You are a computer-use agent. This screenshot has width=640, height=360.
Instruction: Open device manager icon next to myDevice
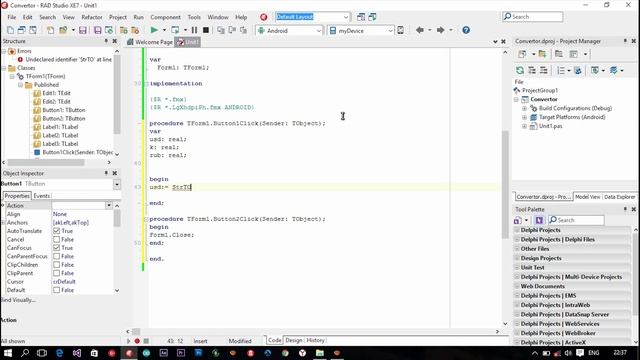[x=400, y=30]
